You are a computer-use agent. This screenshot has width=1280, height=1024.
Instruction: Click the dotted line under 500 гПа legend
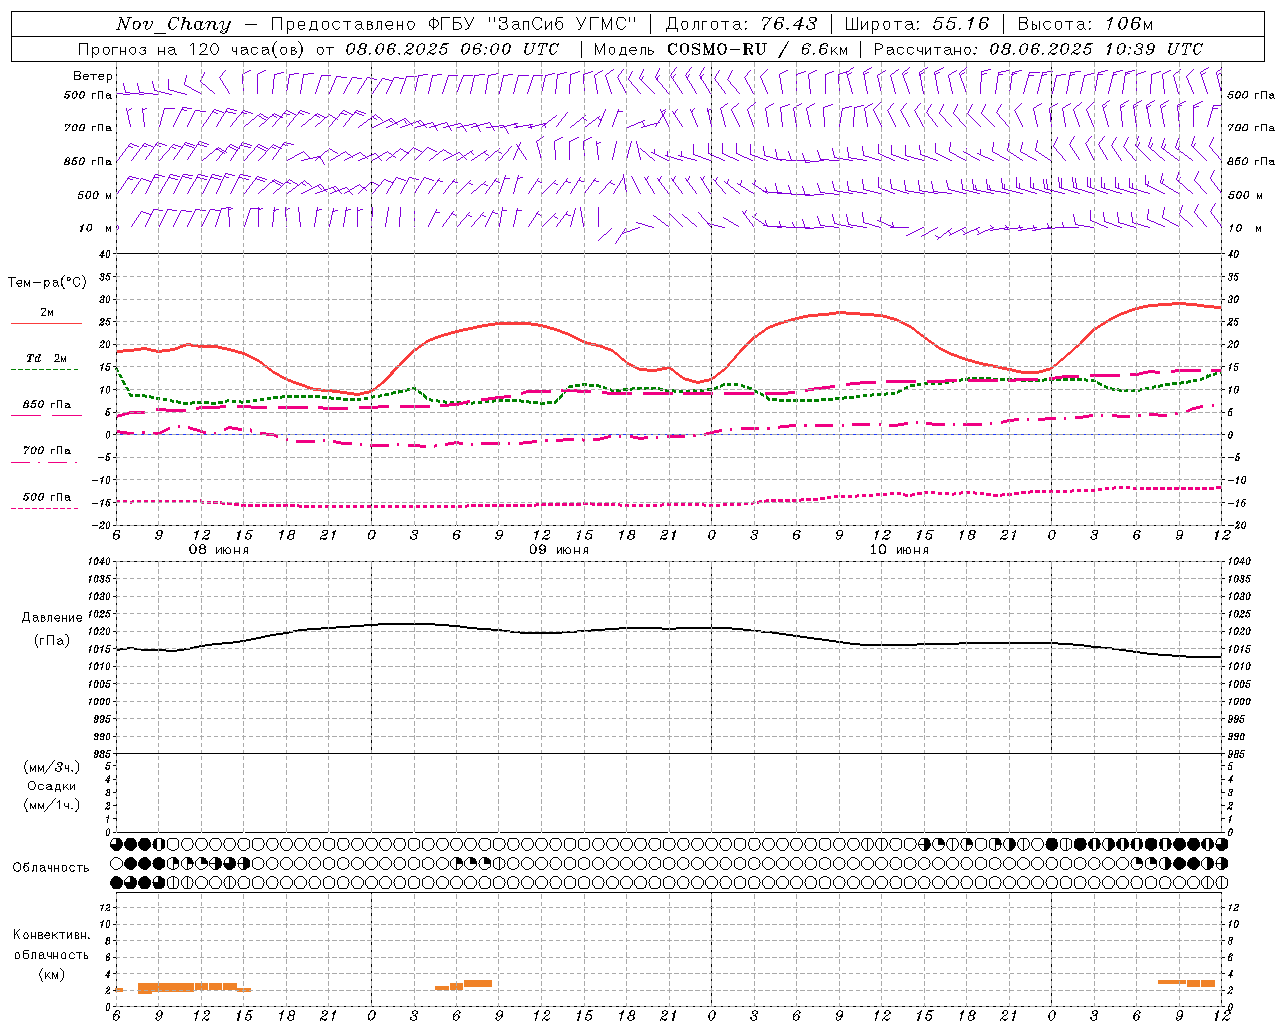[44, 508]
